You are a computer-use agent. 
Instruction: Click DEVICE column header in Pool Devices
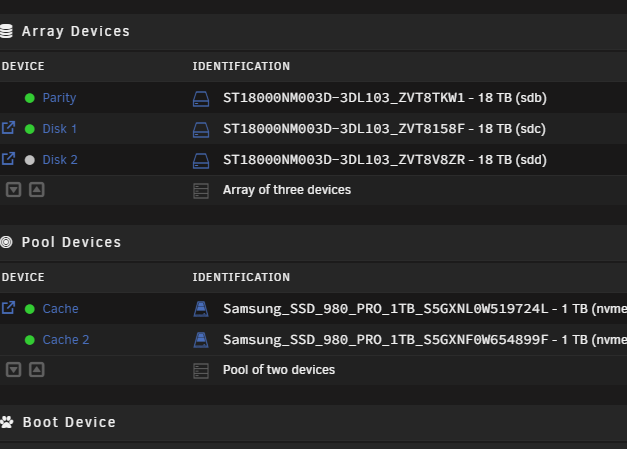[23, 277]
